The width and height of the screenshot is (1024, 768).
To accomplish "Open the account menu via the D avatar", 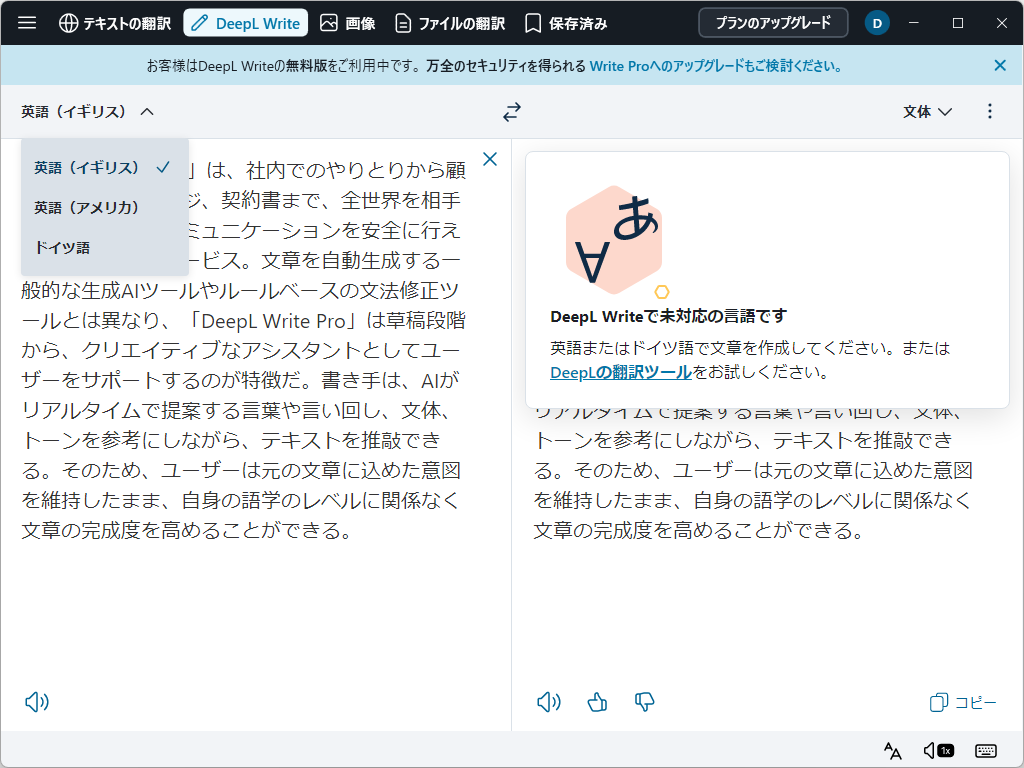I will (877, 22).
